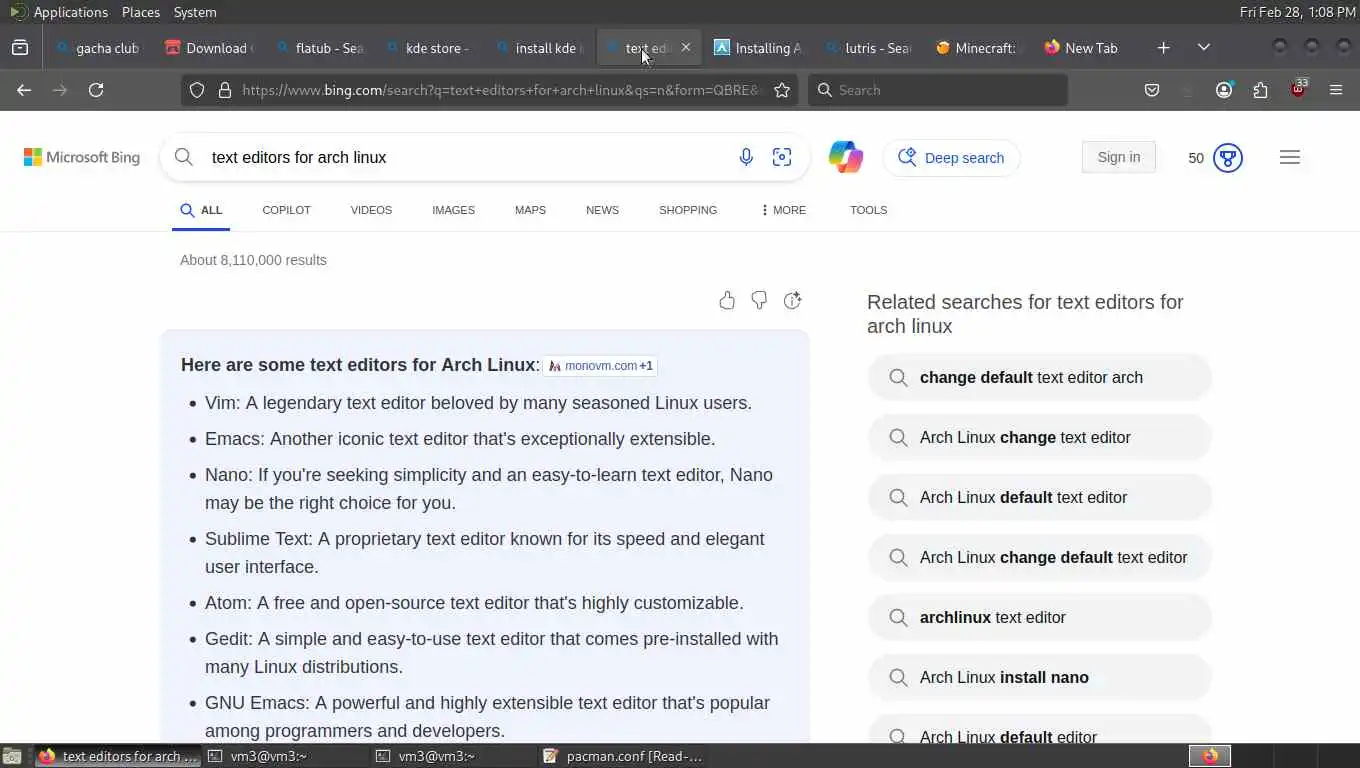Select the IMAGES results tab
This screenshot has height=768, width=1360.
click(453, 210)
